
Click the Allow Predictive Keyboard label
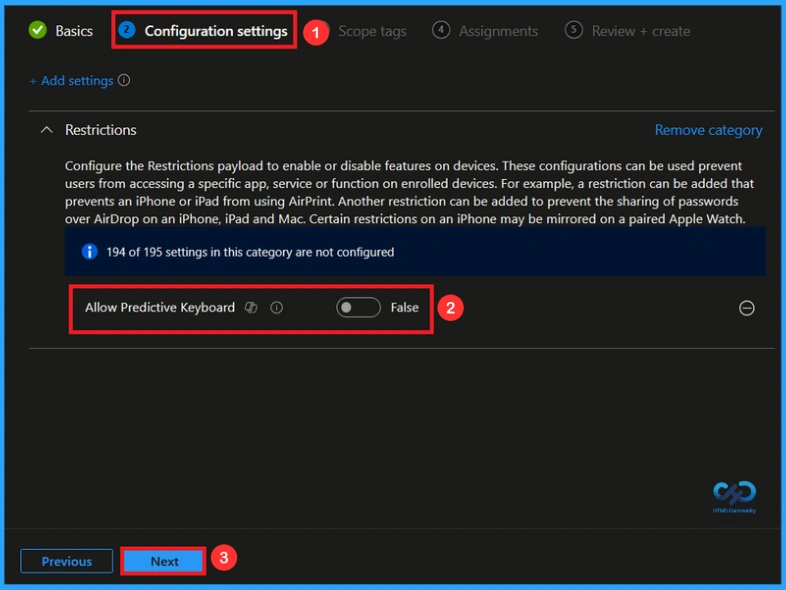pos(160,307)
